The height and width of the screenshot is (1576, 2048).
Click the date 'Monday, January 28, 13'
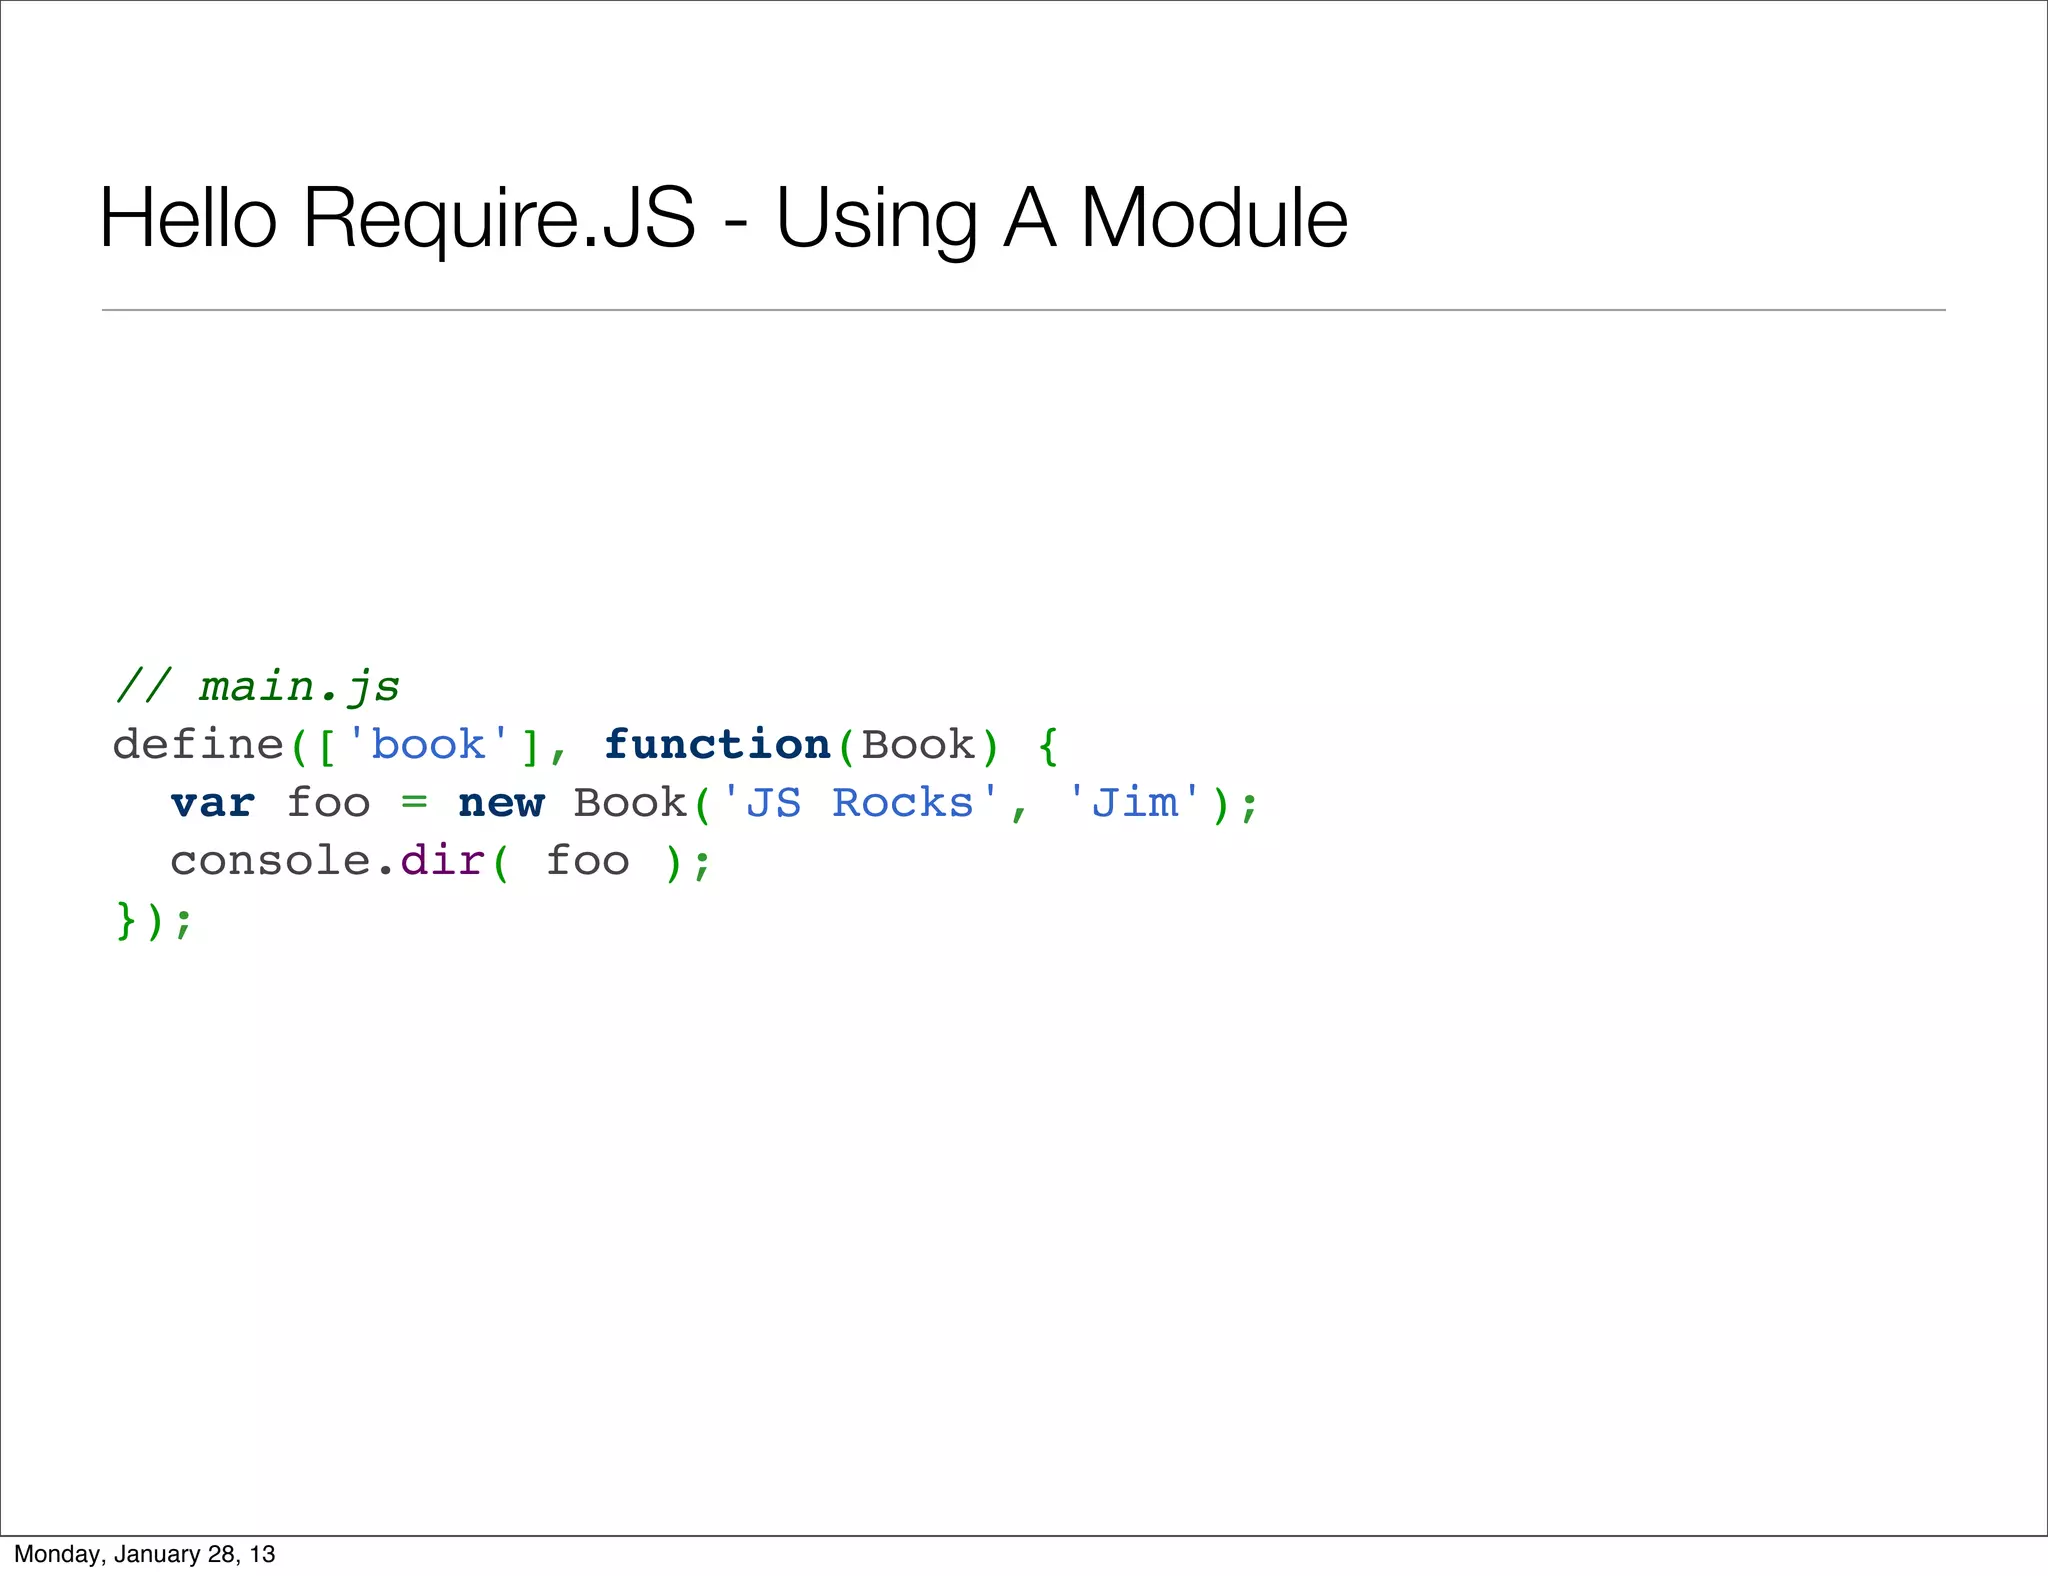coord(144,1554)
